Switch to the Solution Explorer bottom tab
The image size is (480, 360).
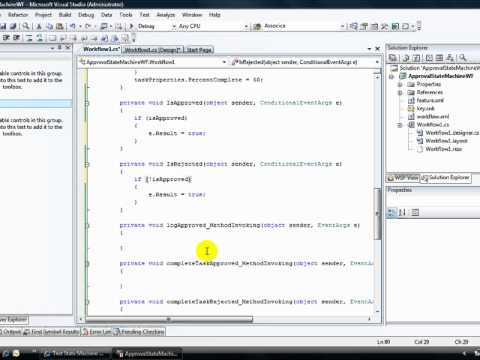pyautogui.click(x=446, y=178)
